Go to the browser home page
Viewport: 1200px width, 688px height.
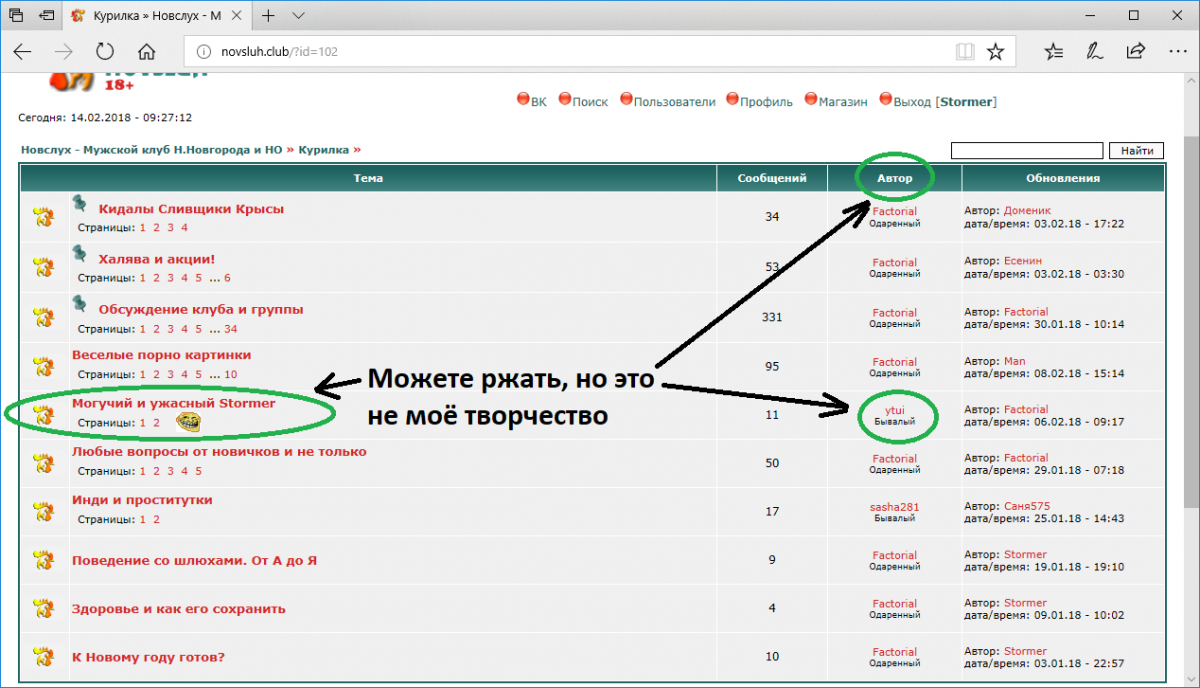146,51
